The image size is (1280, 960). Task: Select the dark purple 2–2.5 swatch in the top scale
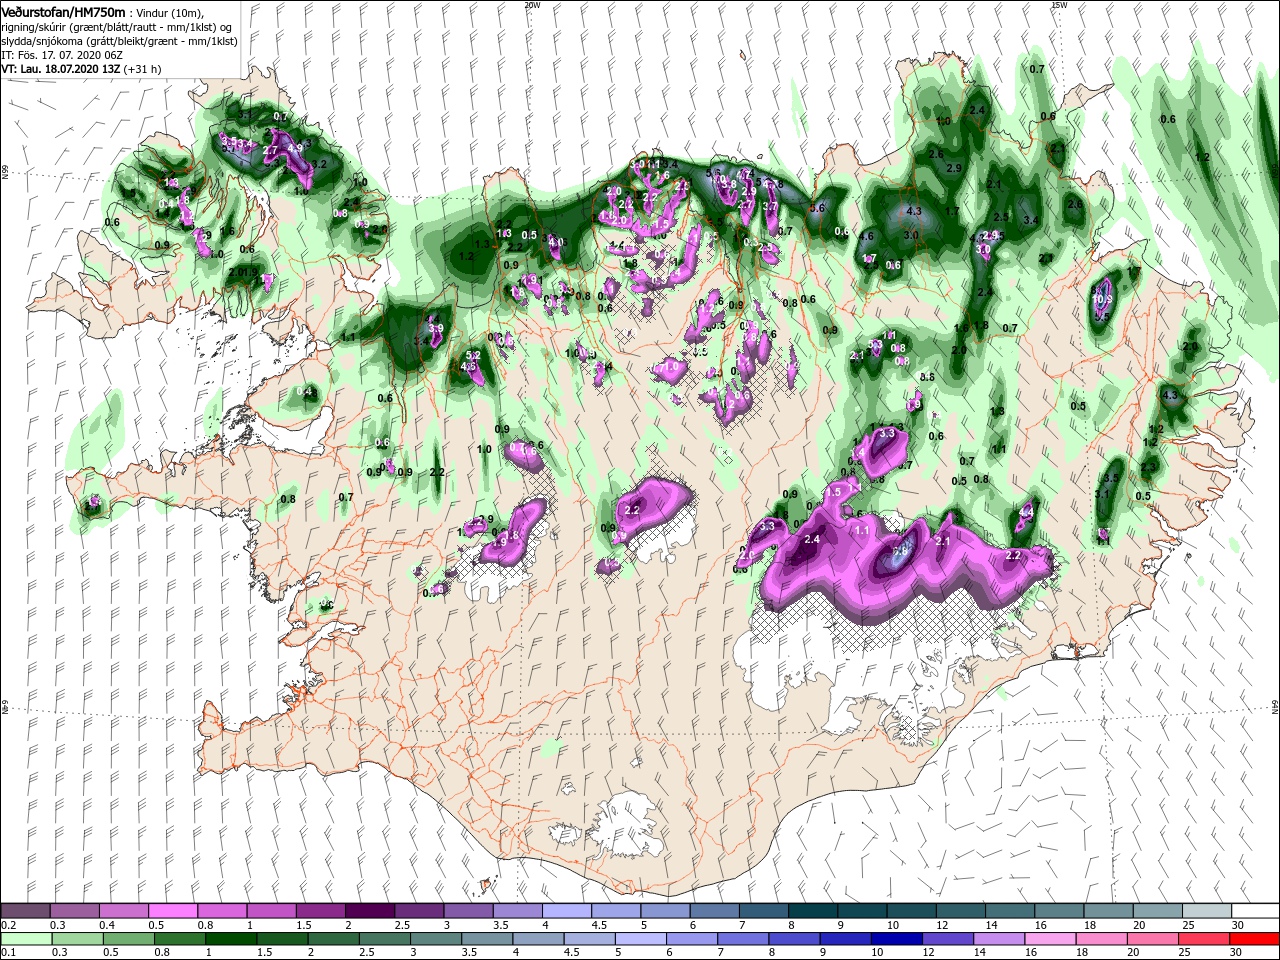click(369, 911)
